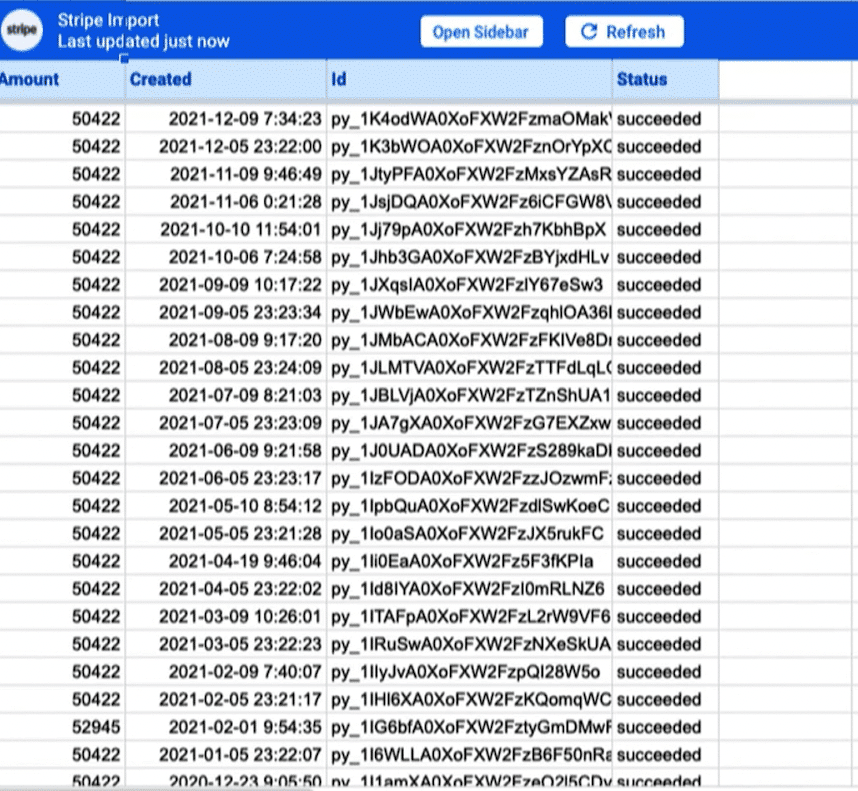Select Id cell starting py_1Jhb3GA0XoFXW2FzBYj
The width and height of the screenshot is (858, 791).
469,257
